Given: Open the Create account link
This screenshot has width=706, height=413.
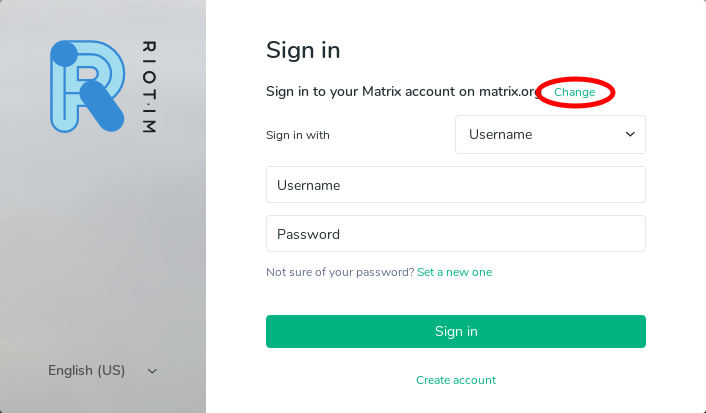Looking at the screenshot, I should click(456, 380).
